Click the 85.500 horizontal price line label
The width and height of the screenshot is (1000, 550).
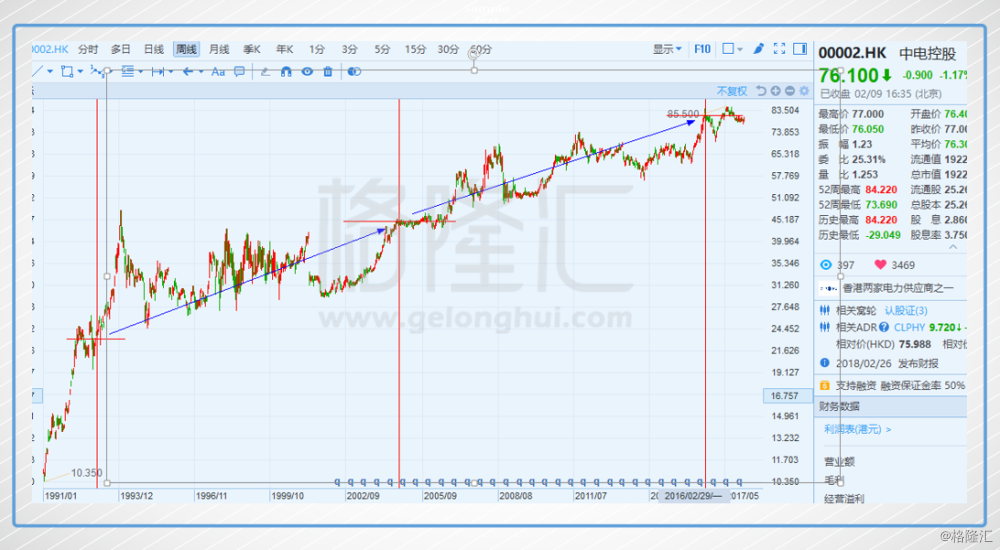tap(683, 114)
